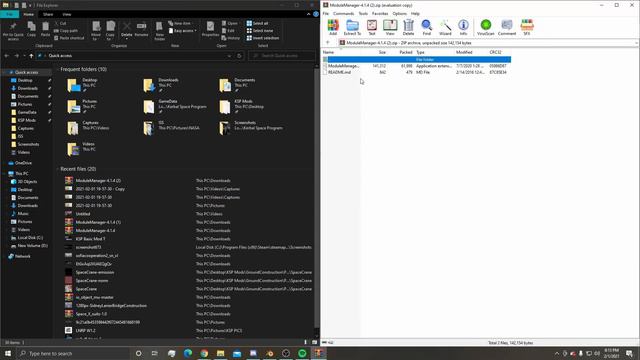
Task: Click Explorer refresh button beside address bar
Action: [x=239, y=56]
